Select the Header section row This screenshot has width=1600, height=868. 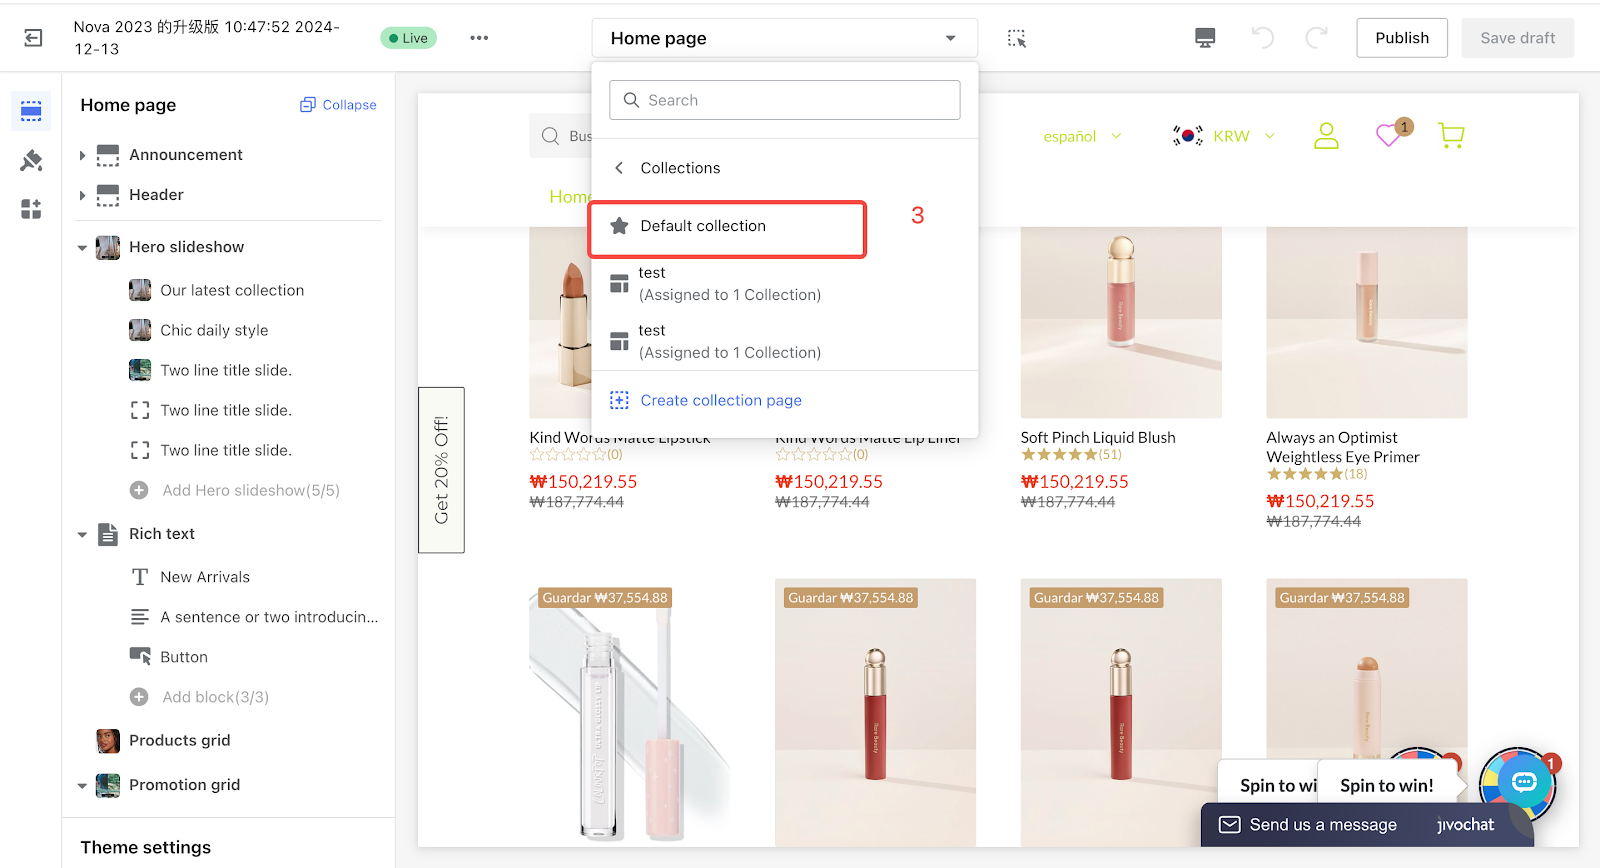156,195
